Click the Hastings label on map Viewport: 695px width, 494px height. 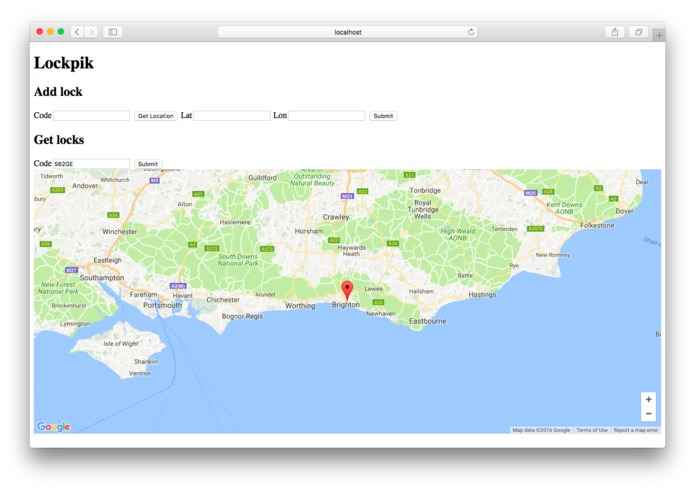coord(482,295)
